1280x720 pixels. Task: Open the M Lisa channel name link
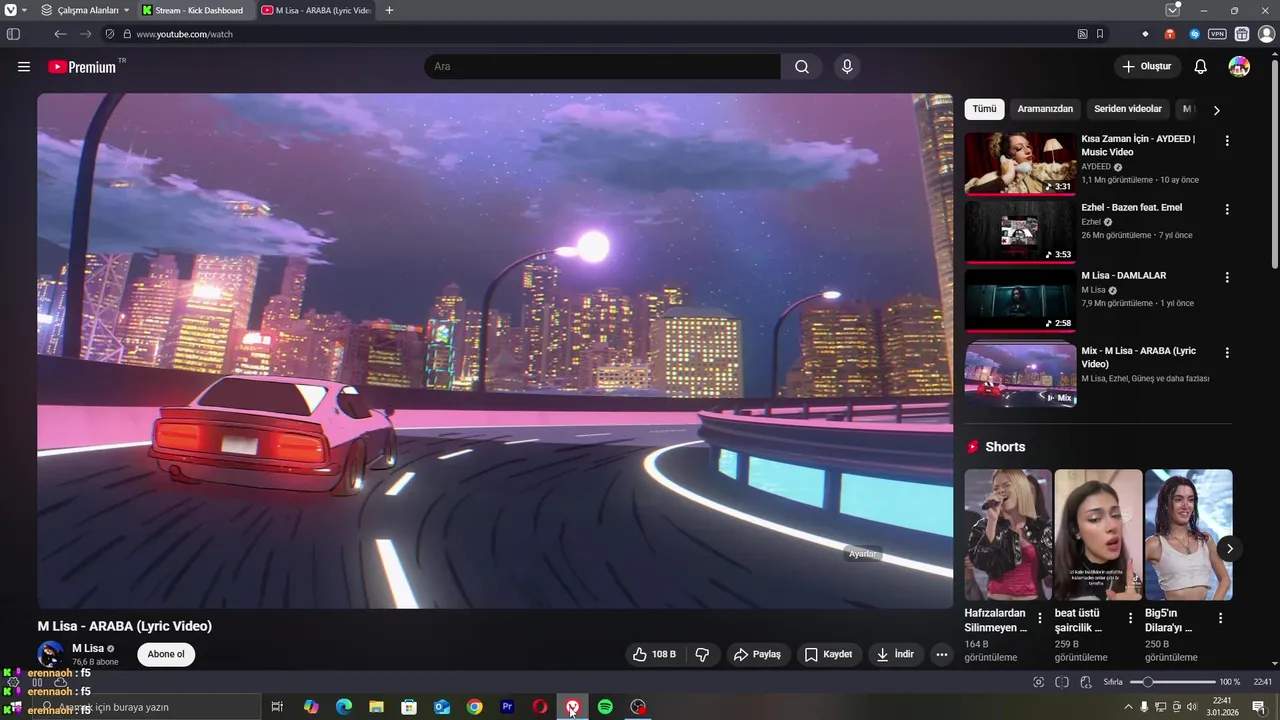coord(88,649)
